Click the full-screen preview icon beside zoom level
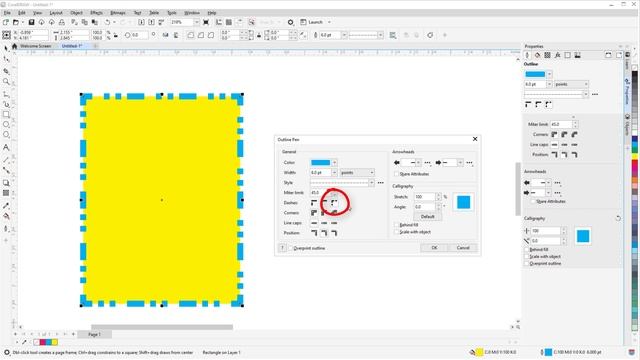 [206, 22]
